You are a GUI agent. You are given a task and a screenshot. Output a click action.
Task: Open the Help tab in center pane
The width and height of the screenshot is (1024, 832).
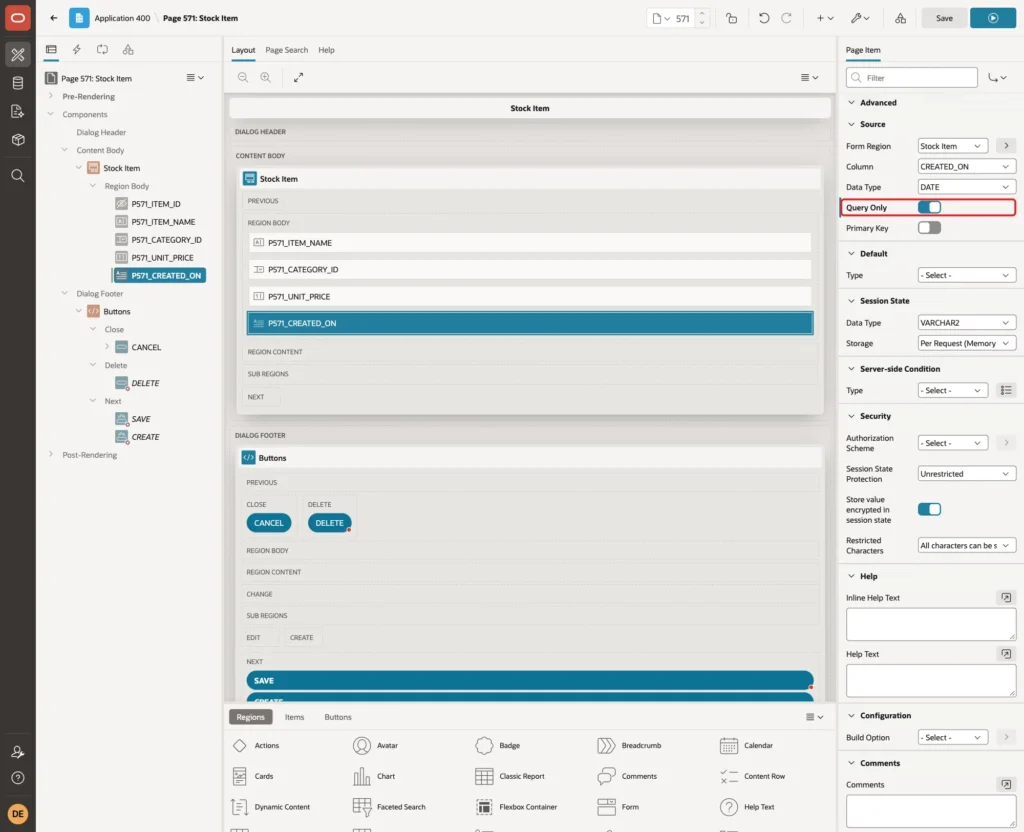pyautogui.click(x=326, y=50)
